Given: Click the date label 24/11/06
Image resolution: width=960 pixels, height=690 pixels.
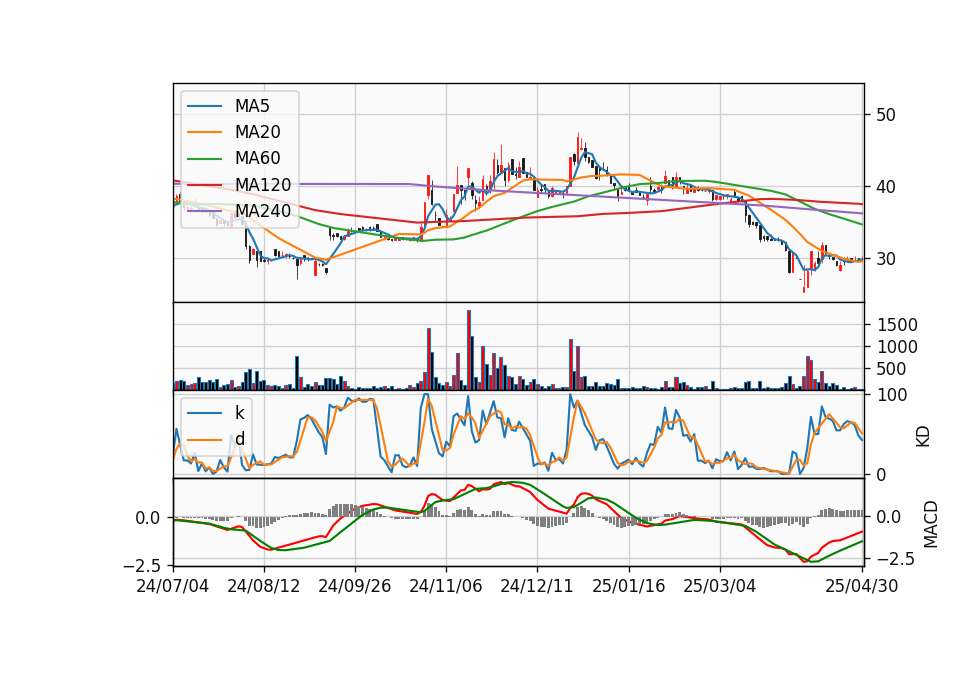Looking at the screenshot, I should (446, 587).
